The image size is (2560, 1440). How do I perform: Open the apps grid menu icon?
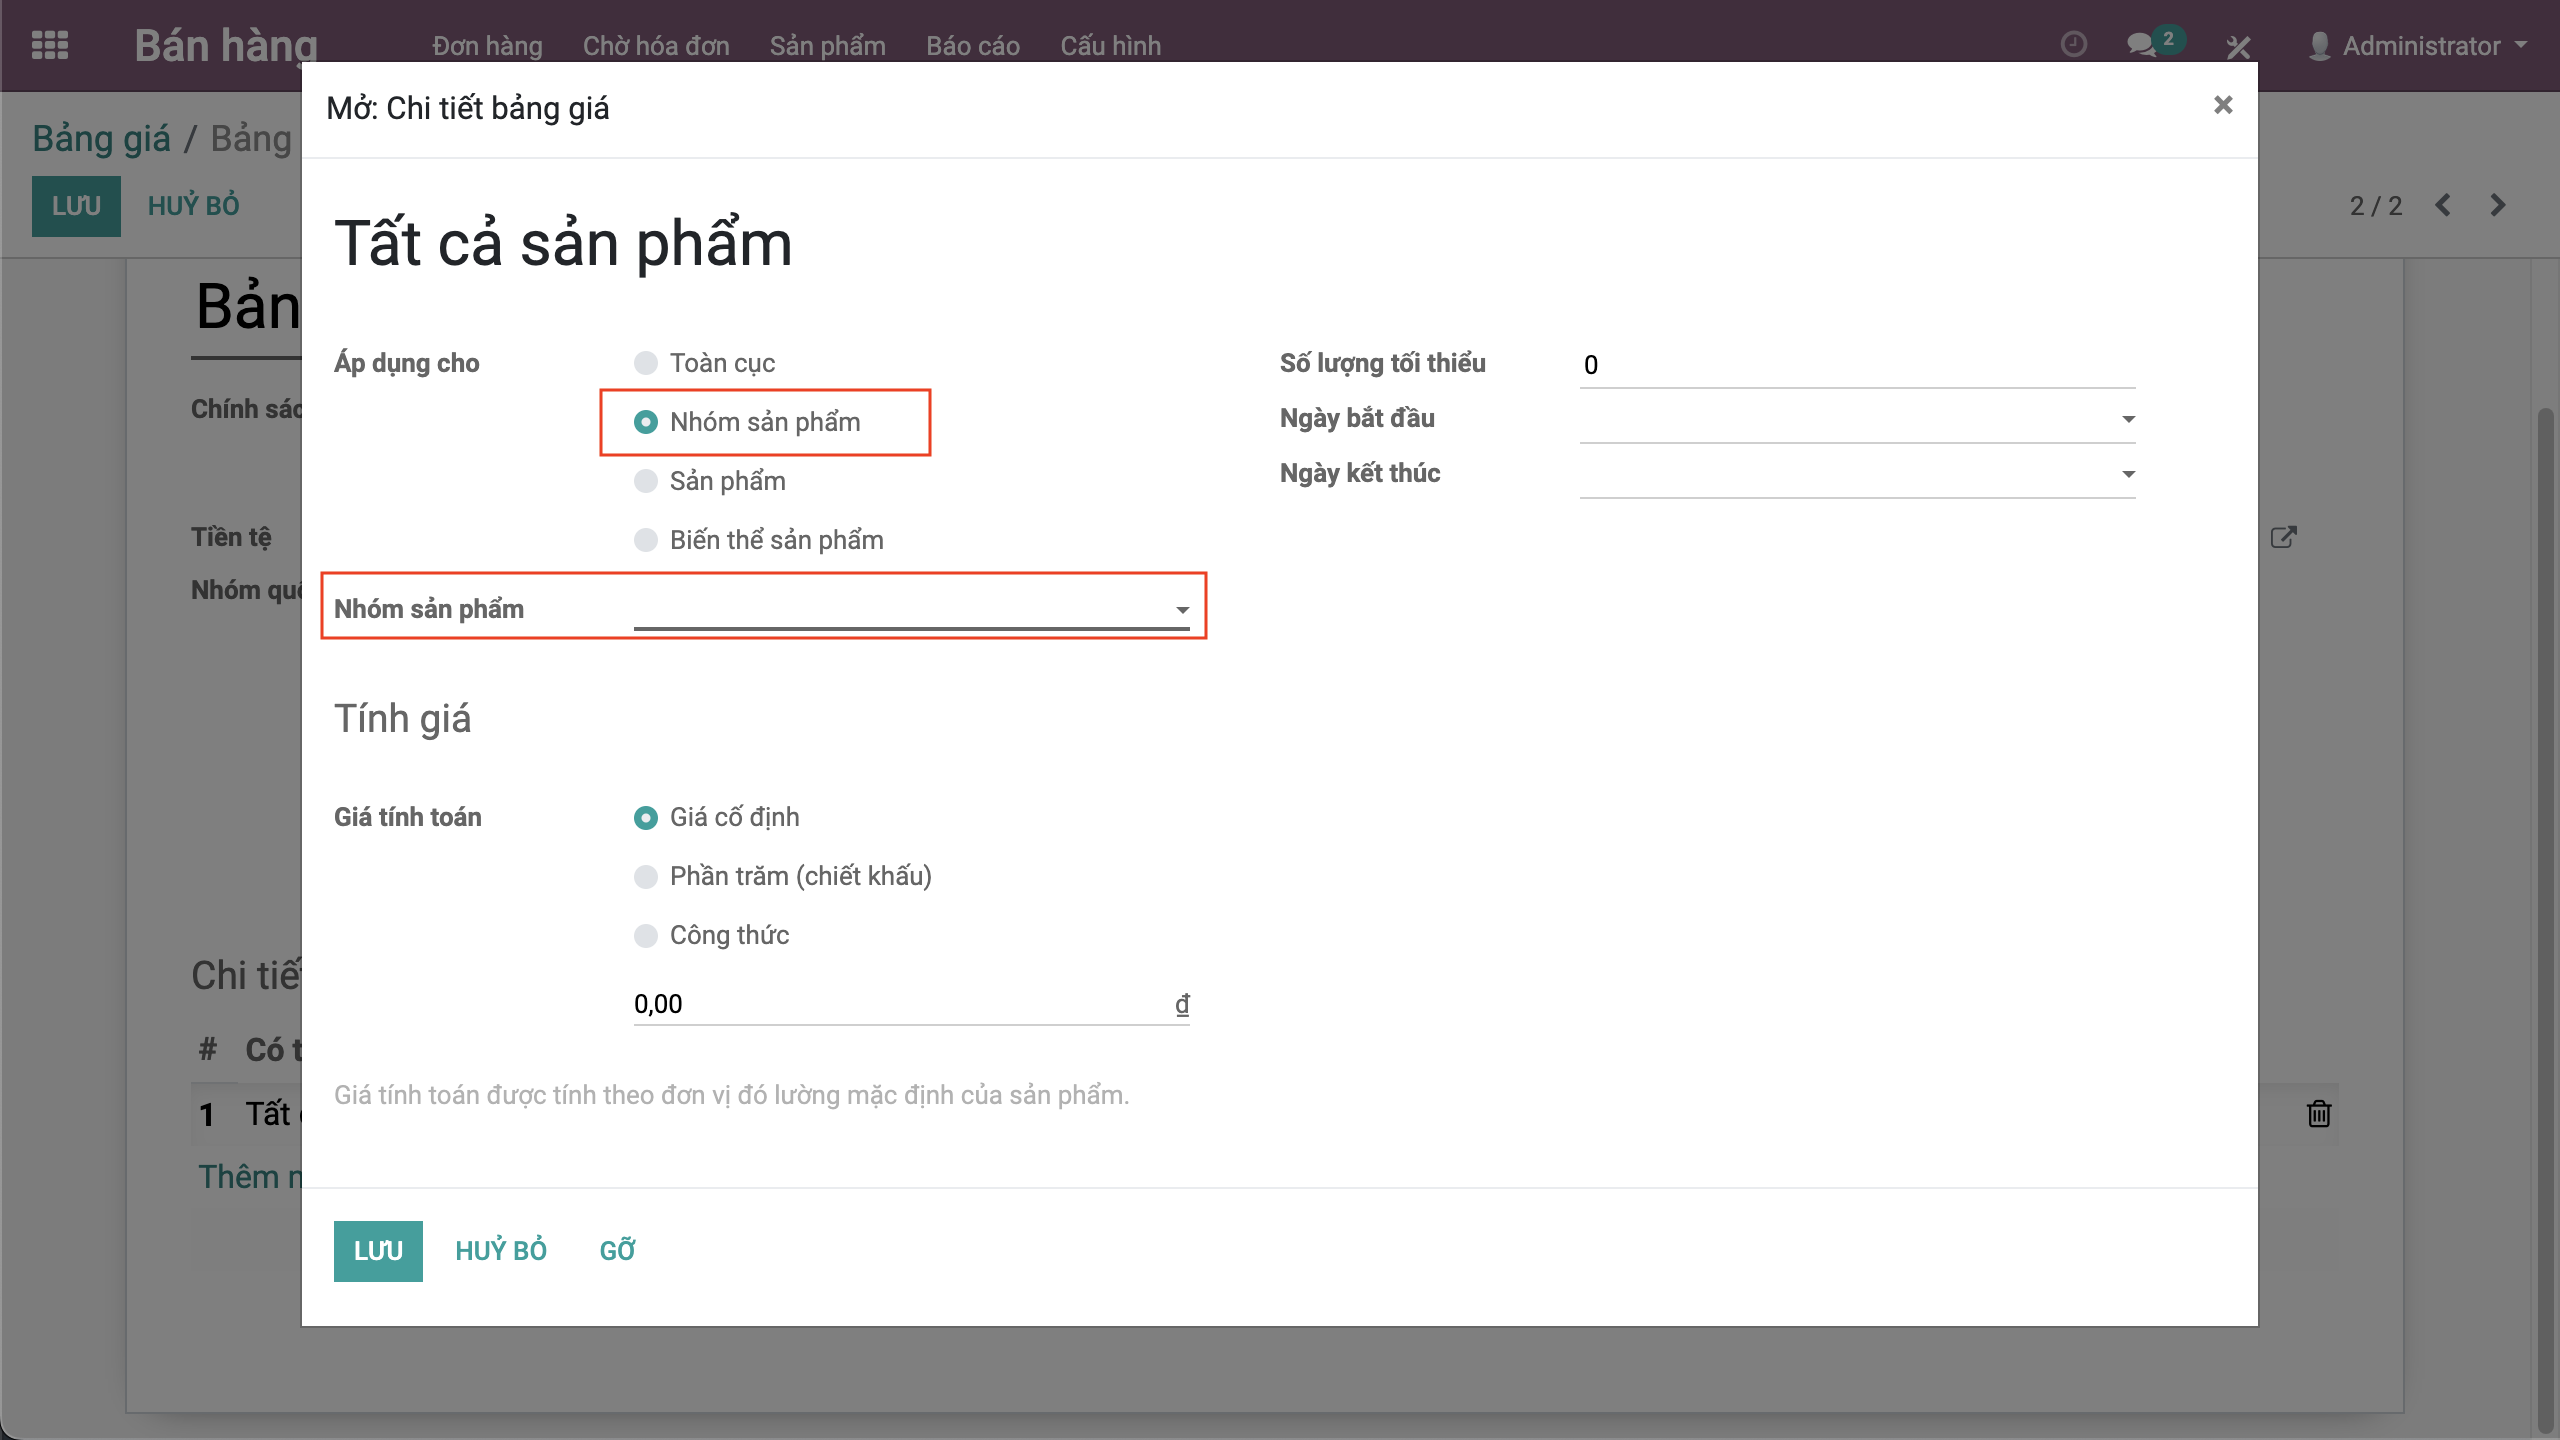tap(49, 45)
